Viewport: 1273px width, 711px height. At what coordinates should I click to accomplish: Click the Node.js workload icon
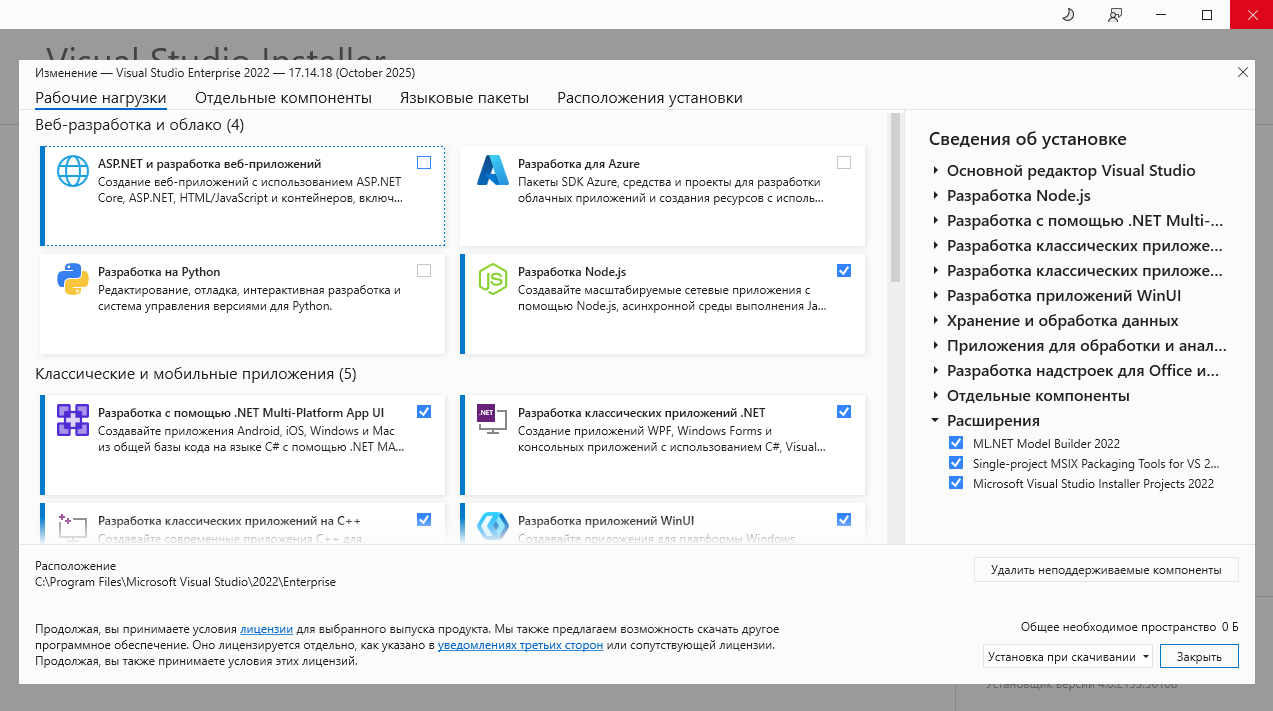tap(493, 279)
